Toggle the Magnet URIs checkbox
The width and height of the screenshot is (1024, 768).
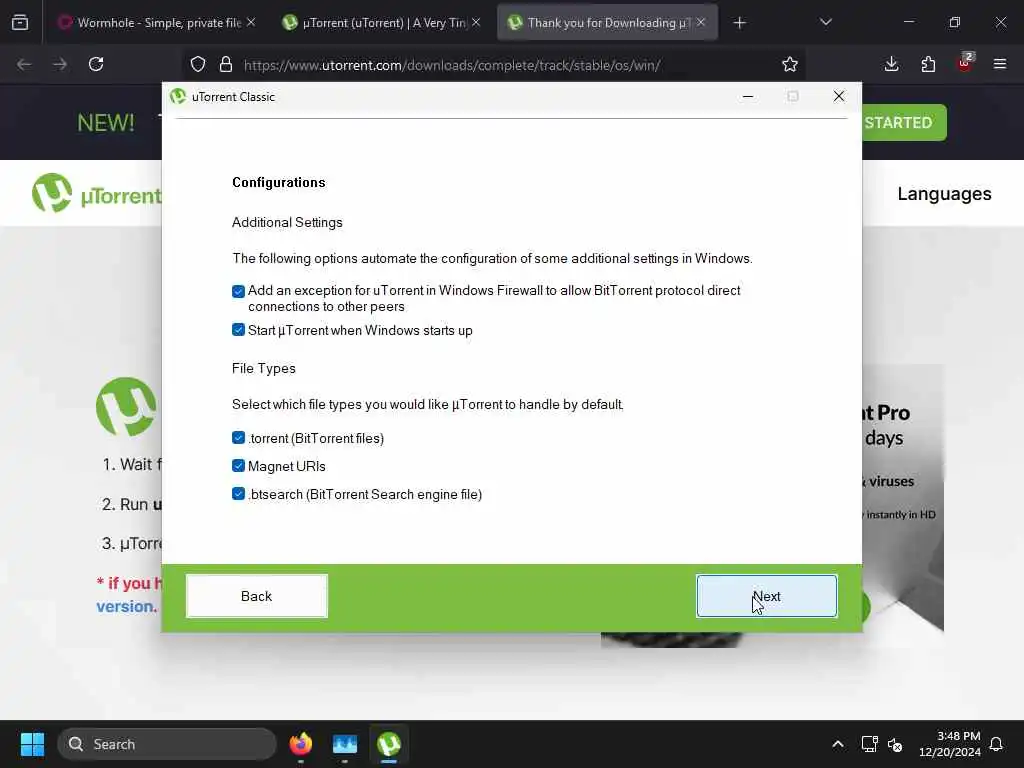(238, 466)
